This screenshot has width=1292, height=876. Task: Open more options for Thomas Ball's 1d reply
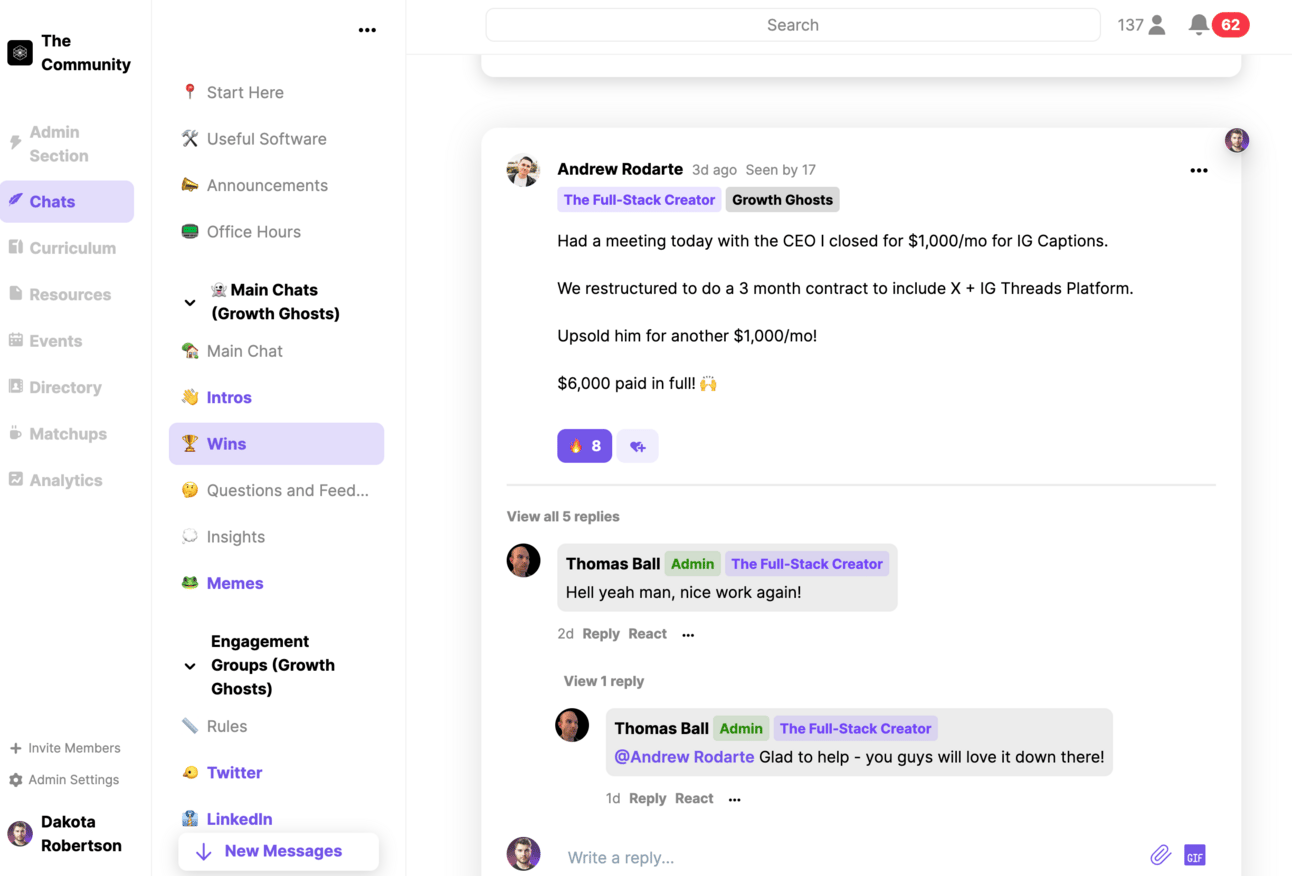(x=735, y=800)
